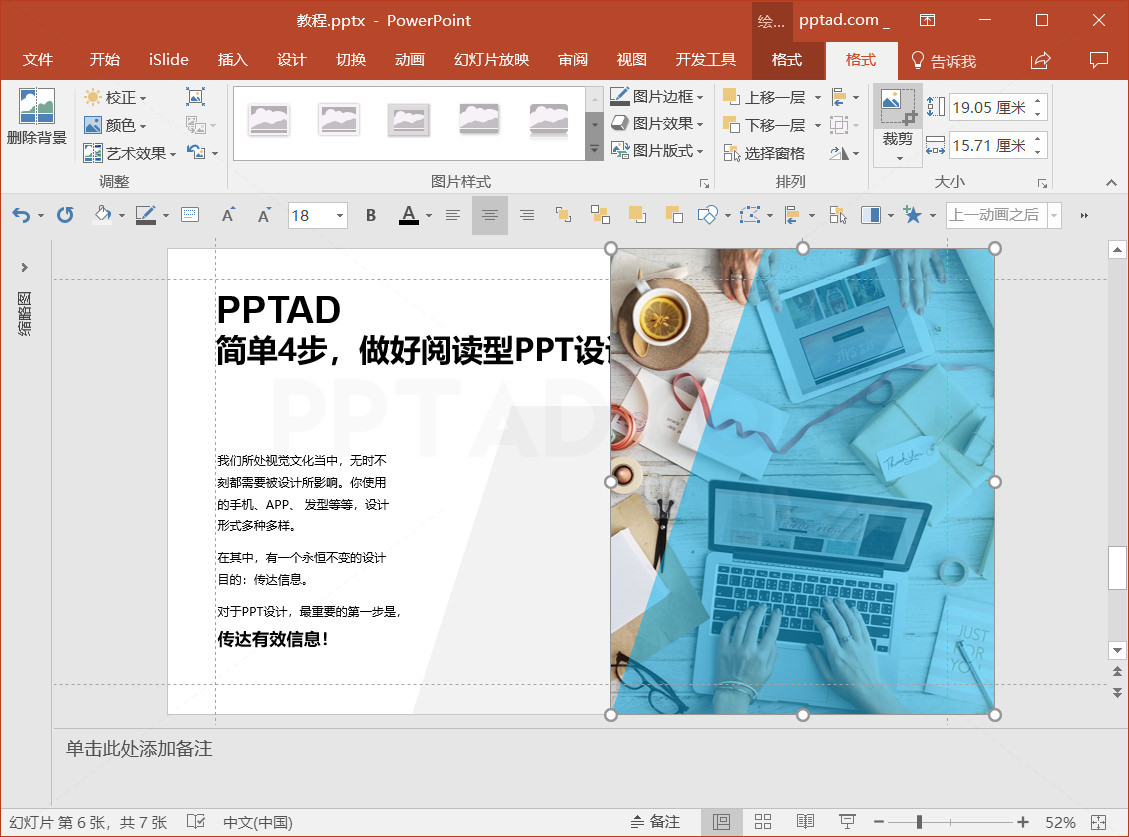Open the Artistic Effects (艺术效果) menu
1129x837 pixels.
coord(130,153)
